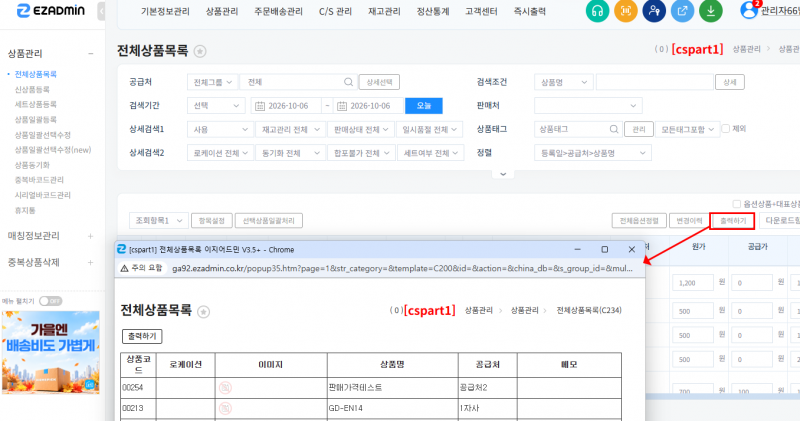Open 판매상태 전체 dropdown
Image resolution: width=800 pixels, height=421 pixels.
tap(361, 130)
